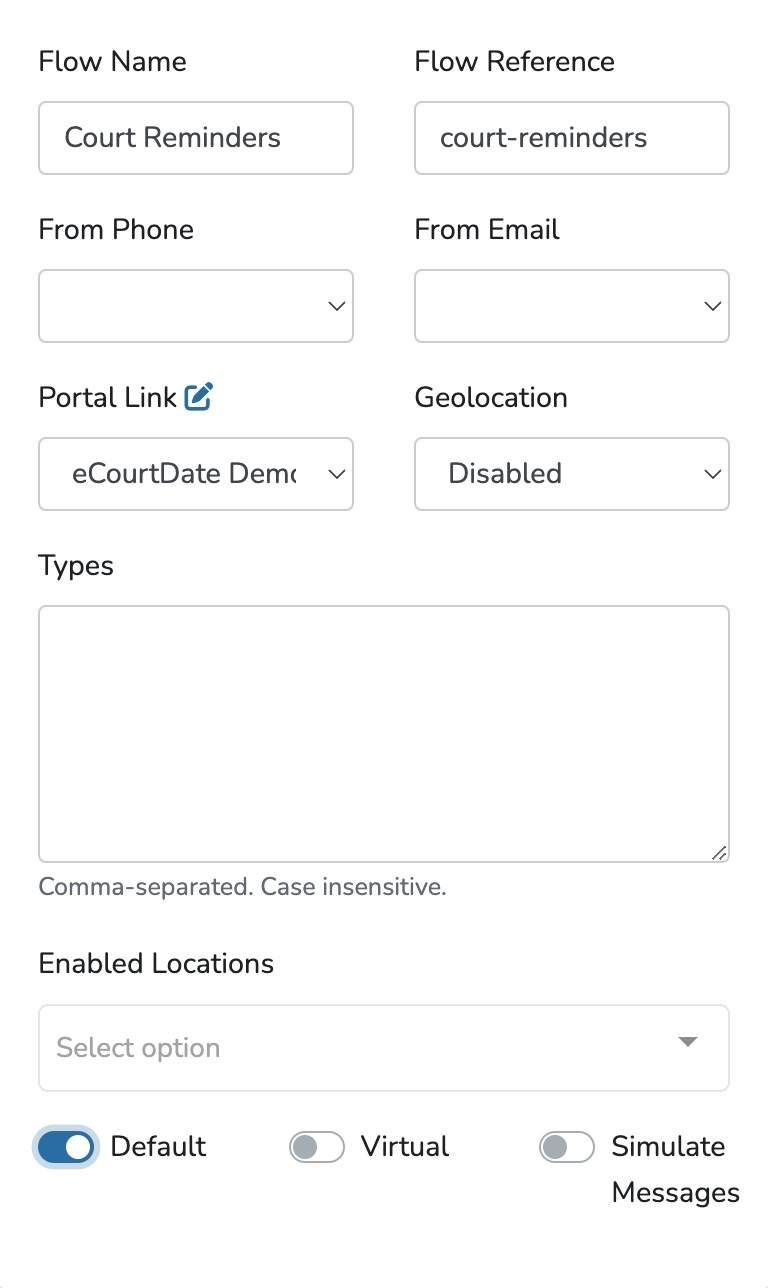Click inside the Types text area
This screenshot has width=768, height=1288.
pos(384,733)
